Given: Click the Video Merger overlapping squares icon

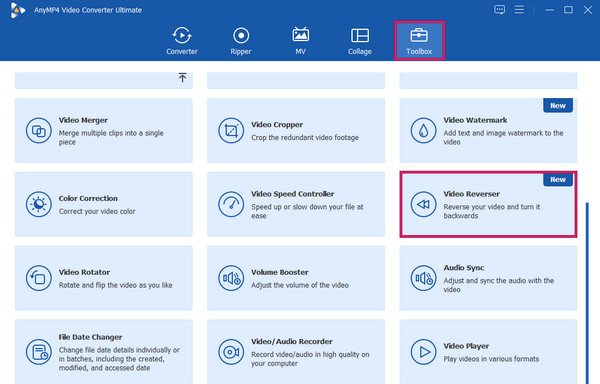Looking at the screenshot, I should (x=39, y=131).
